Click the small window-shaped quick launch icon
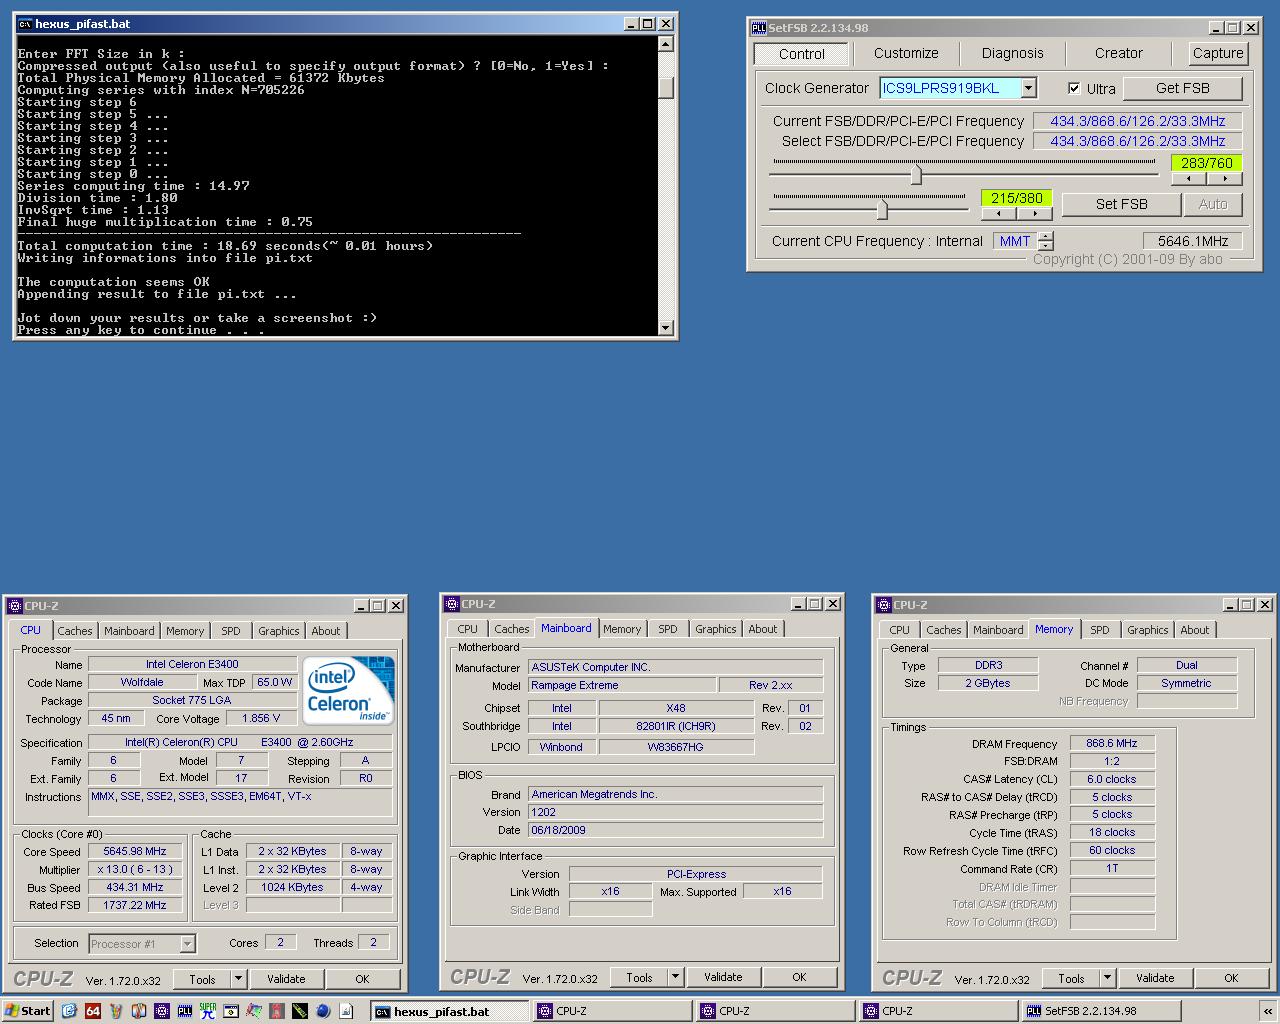 [231, 1011]
